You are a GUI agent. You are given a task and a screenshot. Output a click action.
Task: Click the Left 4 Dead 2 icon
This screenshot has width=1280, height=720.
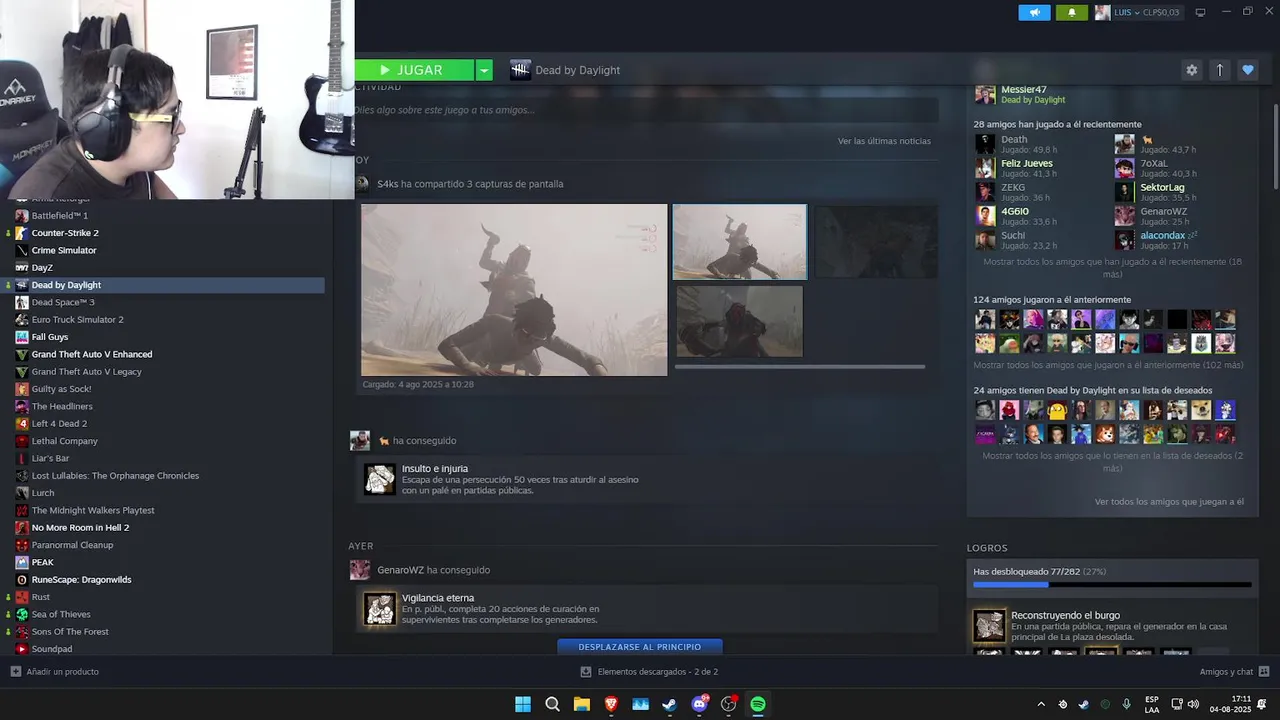click(x=22, y=424)
